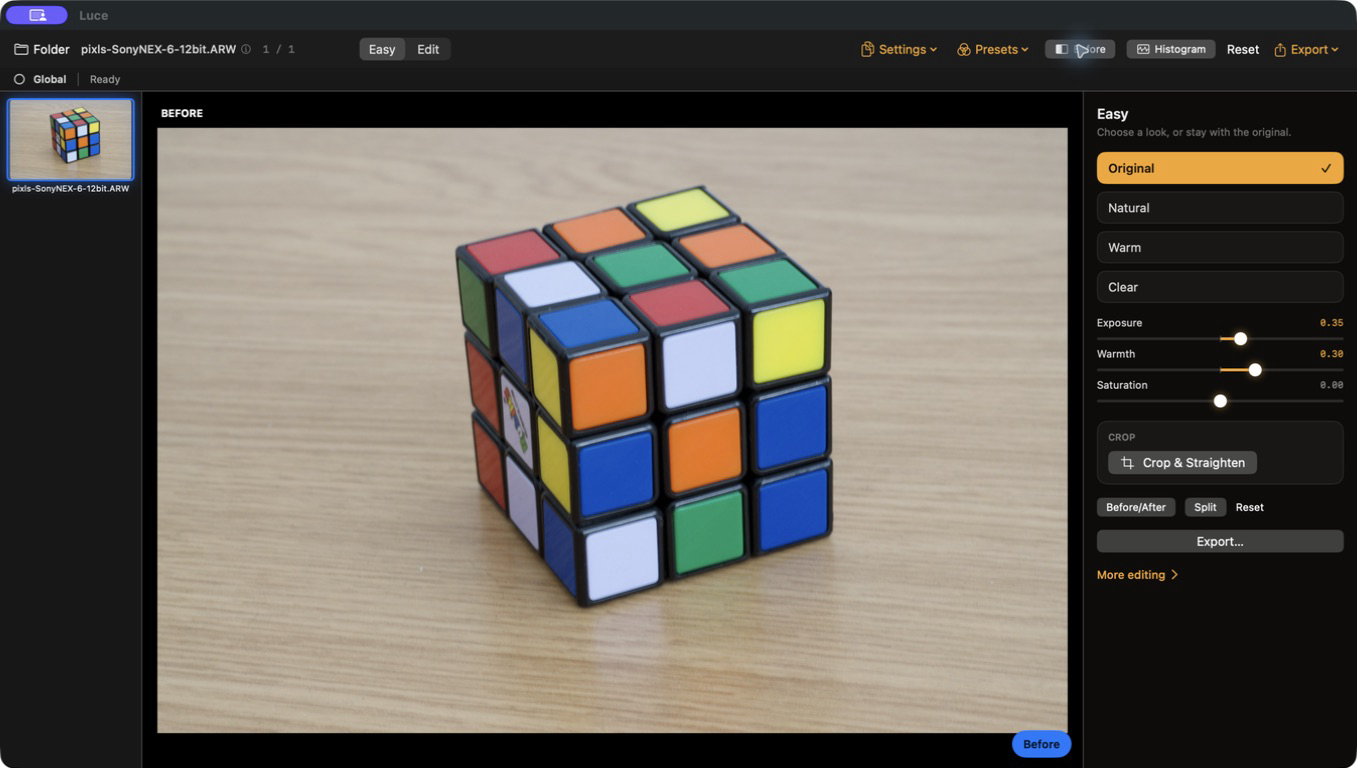Open the Export dropdown in toolbar

pyautogui.click(x=1306, y=49)
